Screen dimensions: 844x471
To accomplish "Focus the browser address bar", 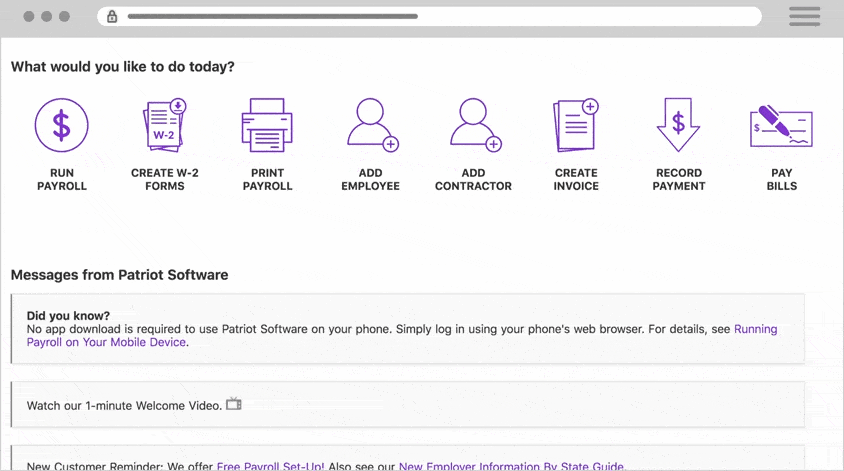I will pos(430,17).
